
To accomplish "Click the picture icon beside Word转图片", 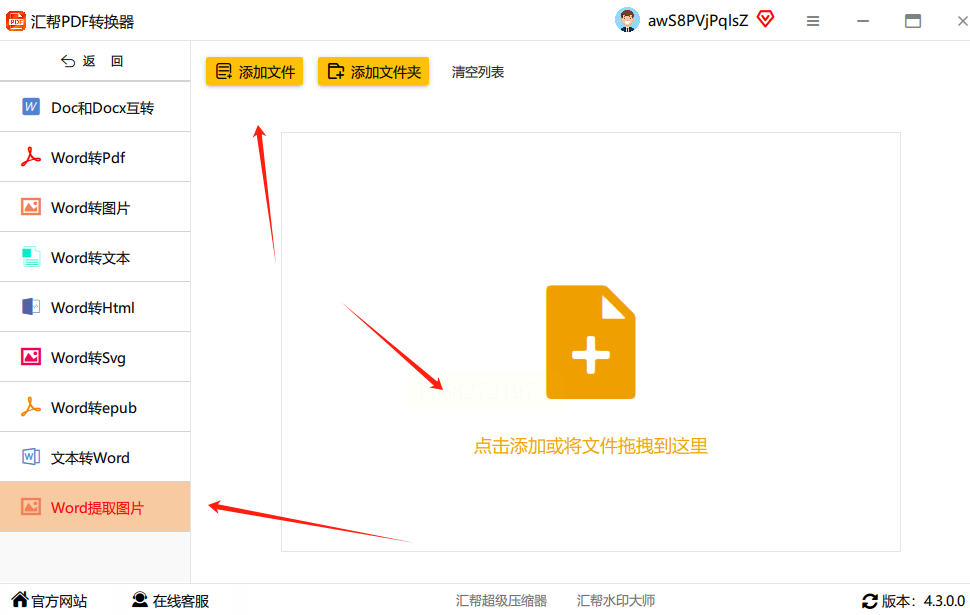I will pos(31,207).
